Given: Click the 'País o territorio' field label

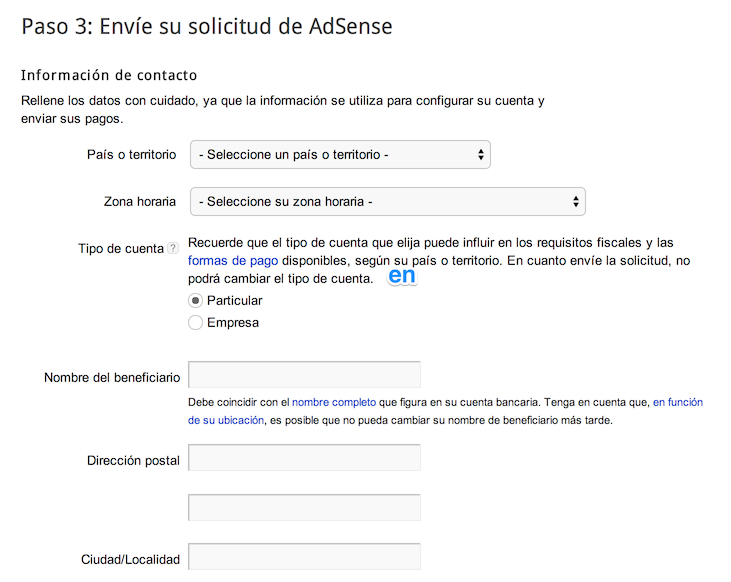Looking at the screenshot, I should (132, 155).
